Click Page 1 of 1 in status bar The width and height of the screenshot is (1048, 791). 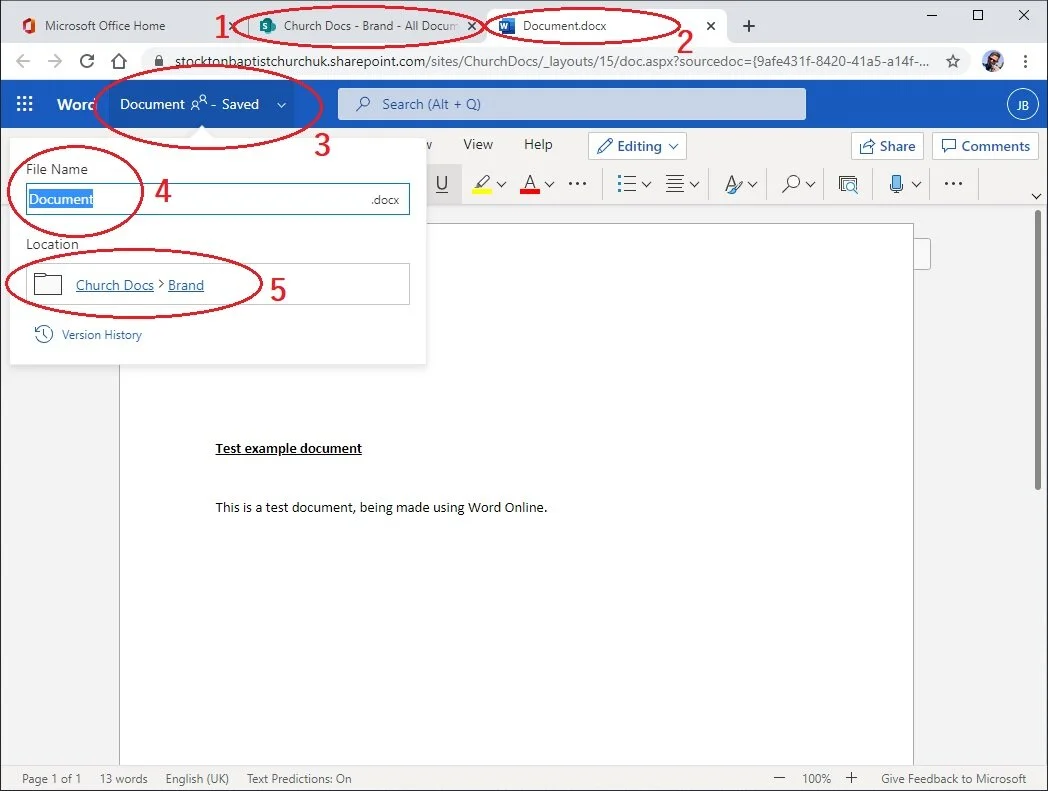pyautogui.click(x=51, y=778)
